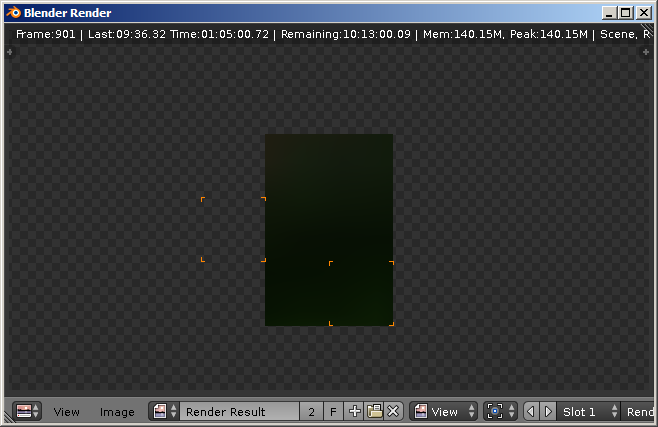Open the View menu in header
Viewport: 658px width, 427px height.
(x=66, y=412)
